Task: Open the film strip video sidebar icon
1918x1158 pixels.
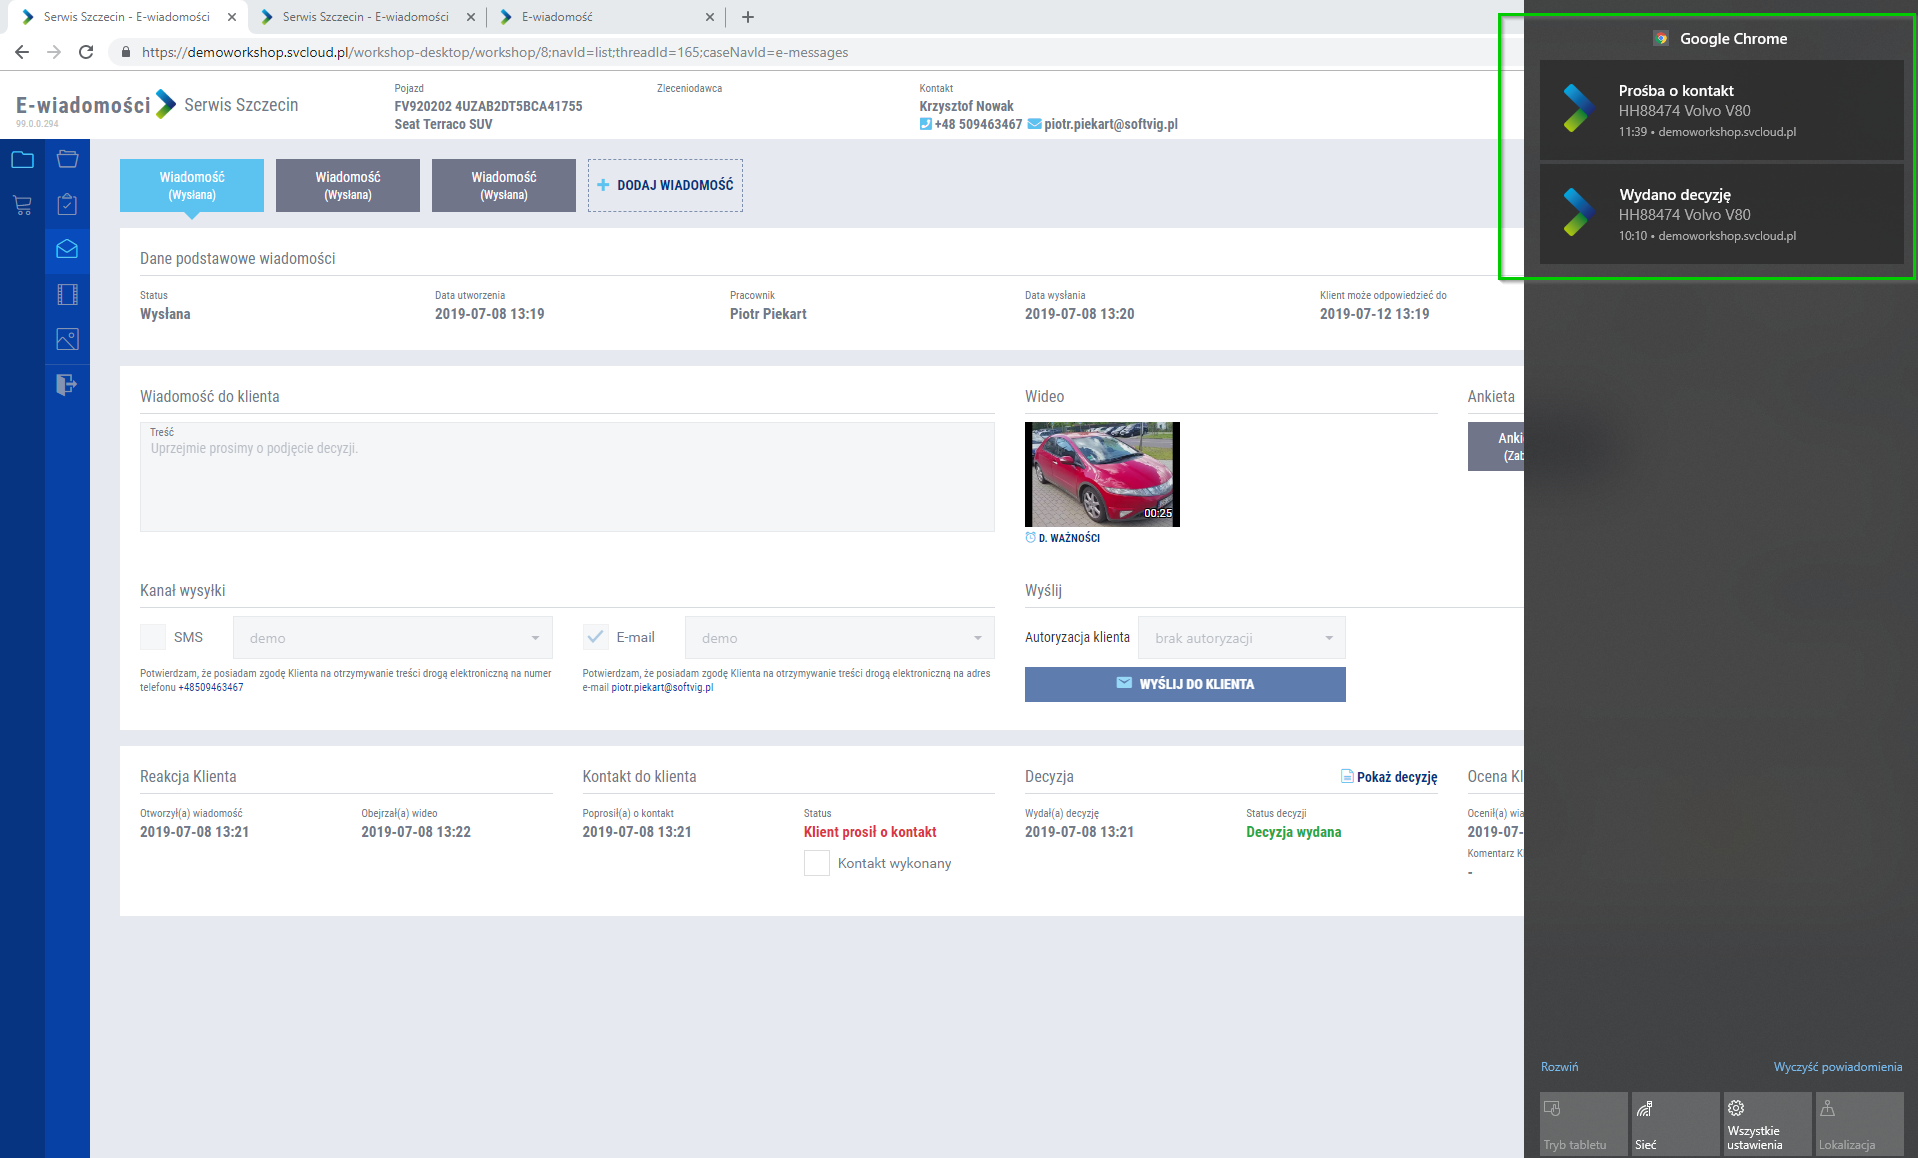Action: [x=67, y=294]
